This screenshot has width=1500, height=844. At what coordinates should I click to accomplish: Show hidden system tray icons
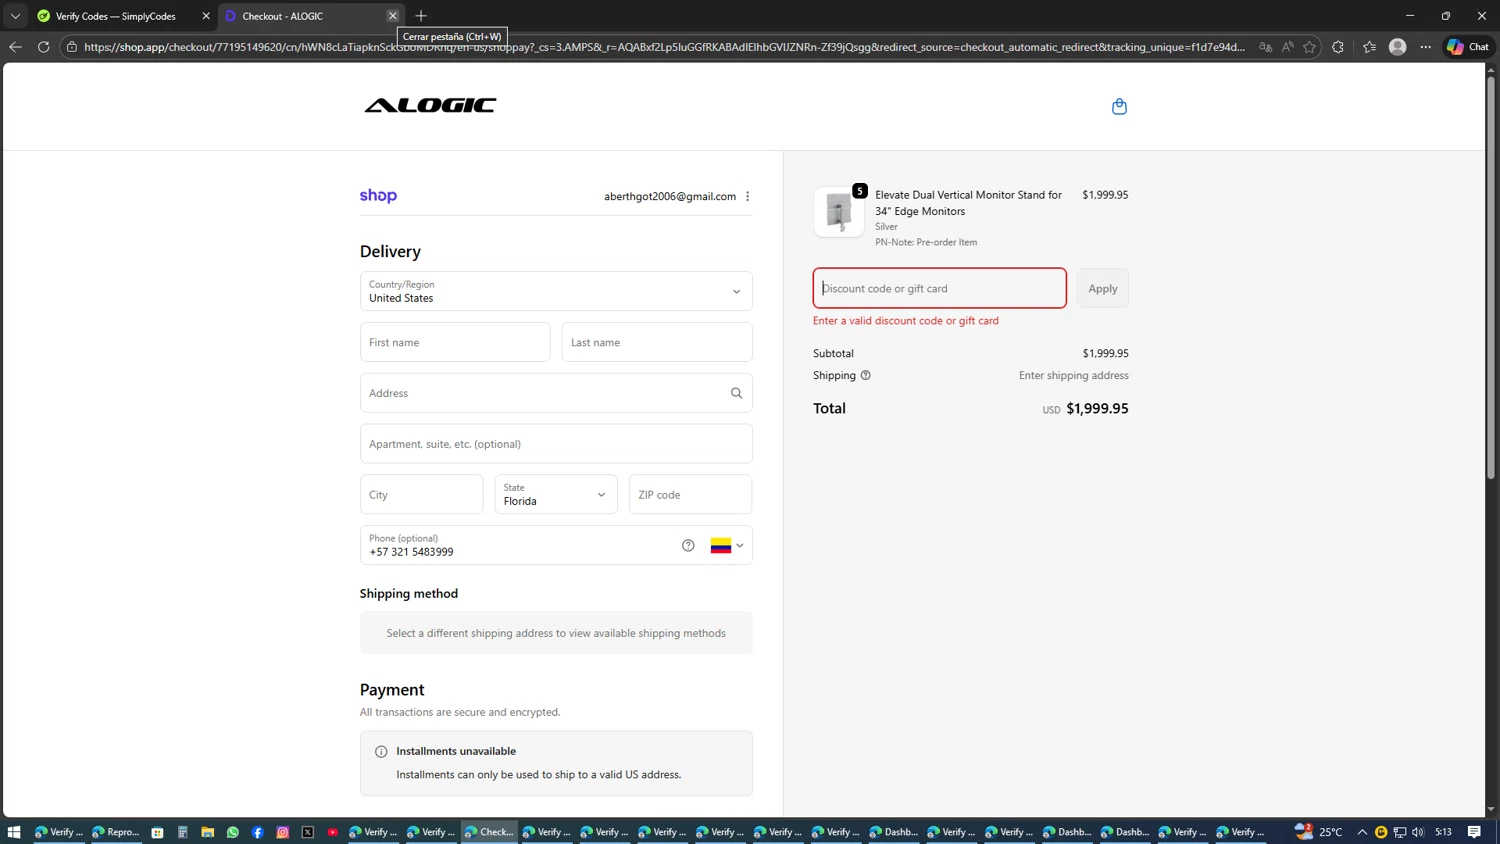1362,832
